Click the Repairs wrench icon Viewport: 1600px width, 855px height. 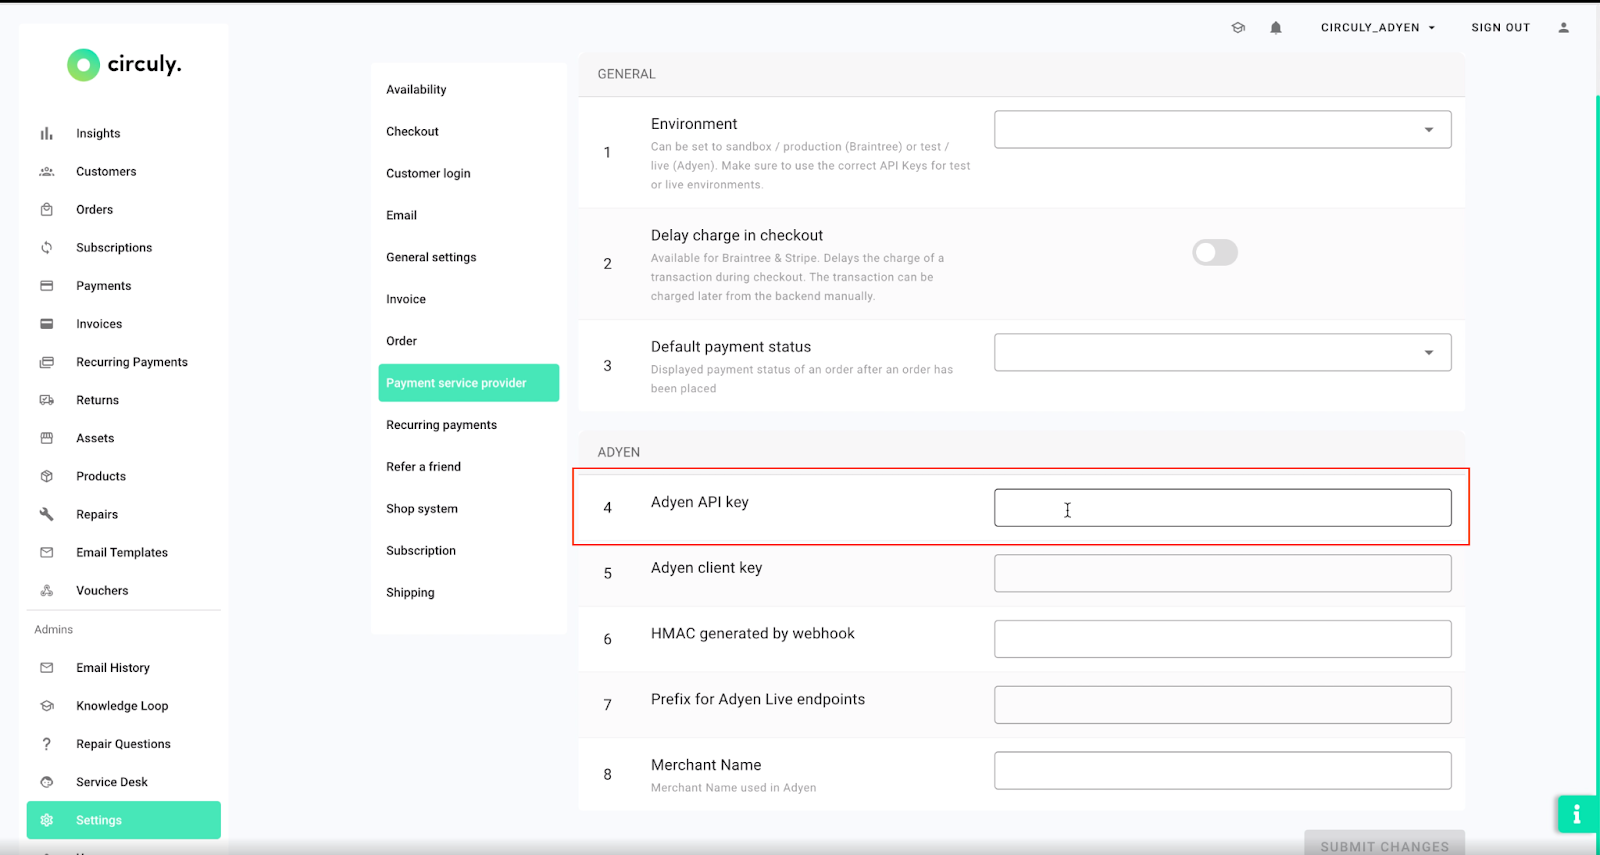tap(46, 514)
